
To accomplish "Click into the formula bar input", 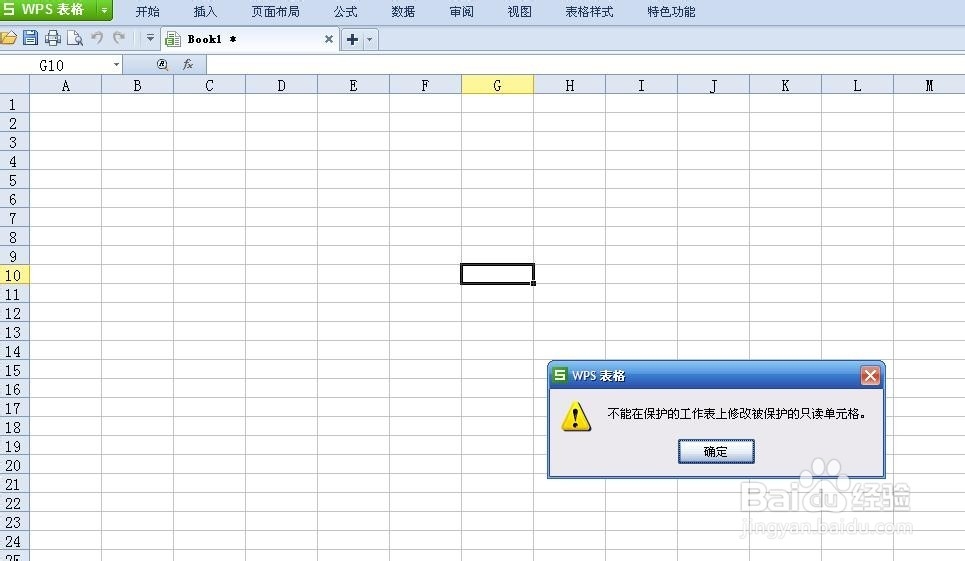I will [x=585, y=65].
